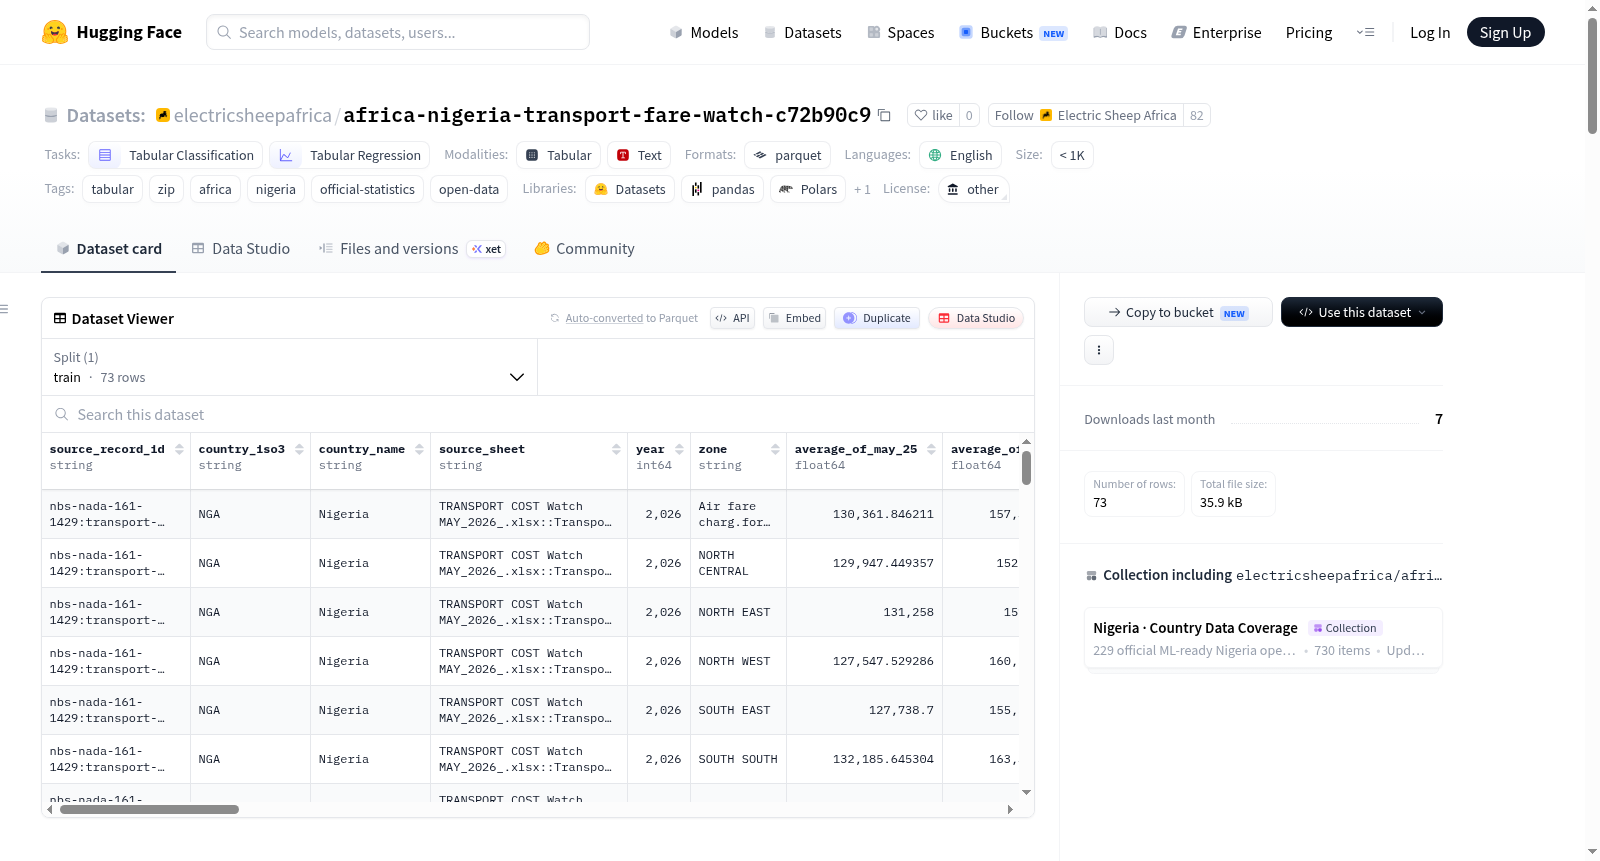Go to Models in top navigation
1600x861 pixels.
(704, 32)
